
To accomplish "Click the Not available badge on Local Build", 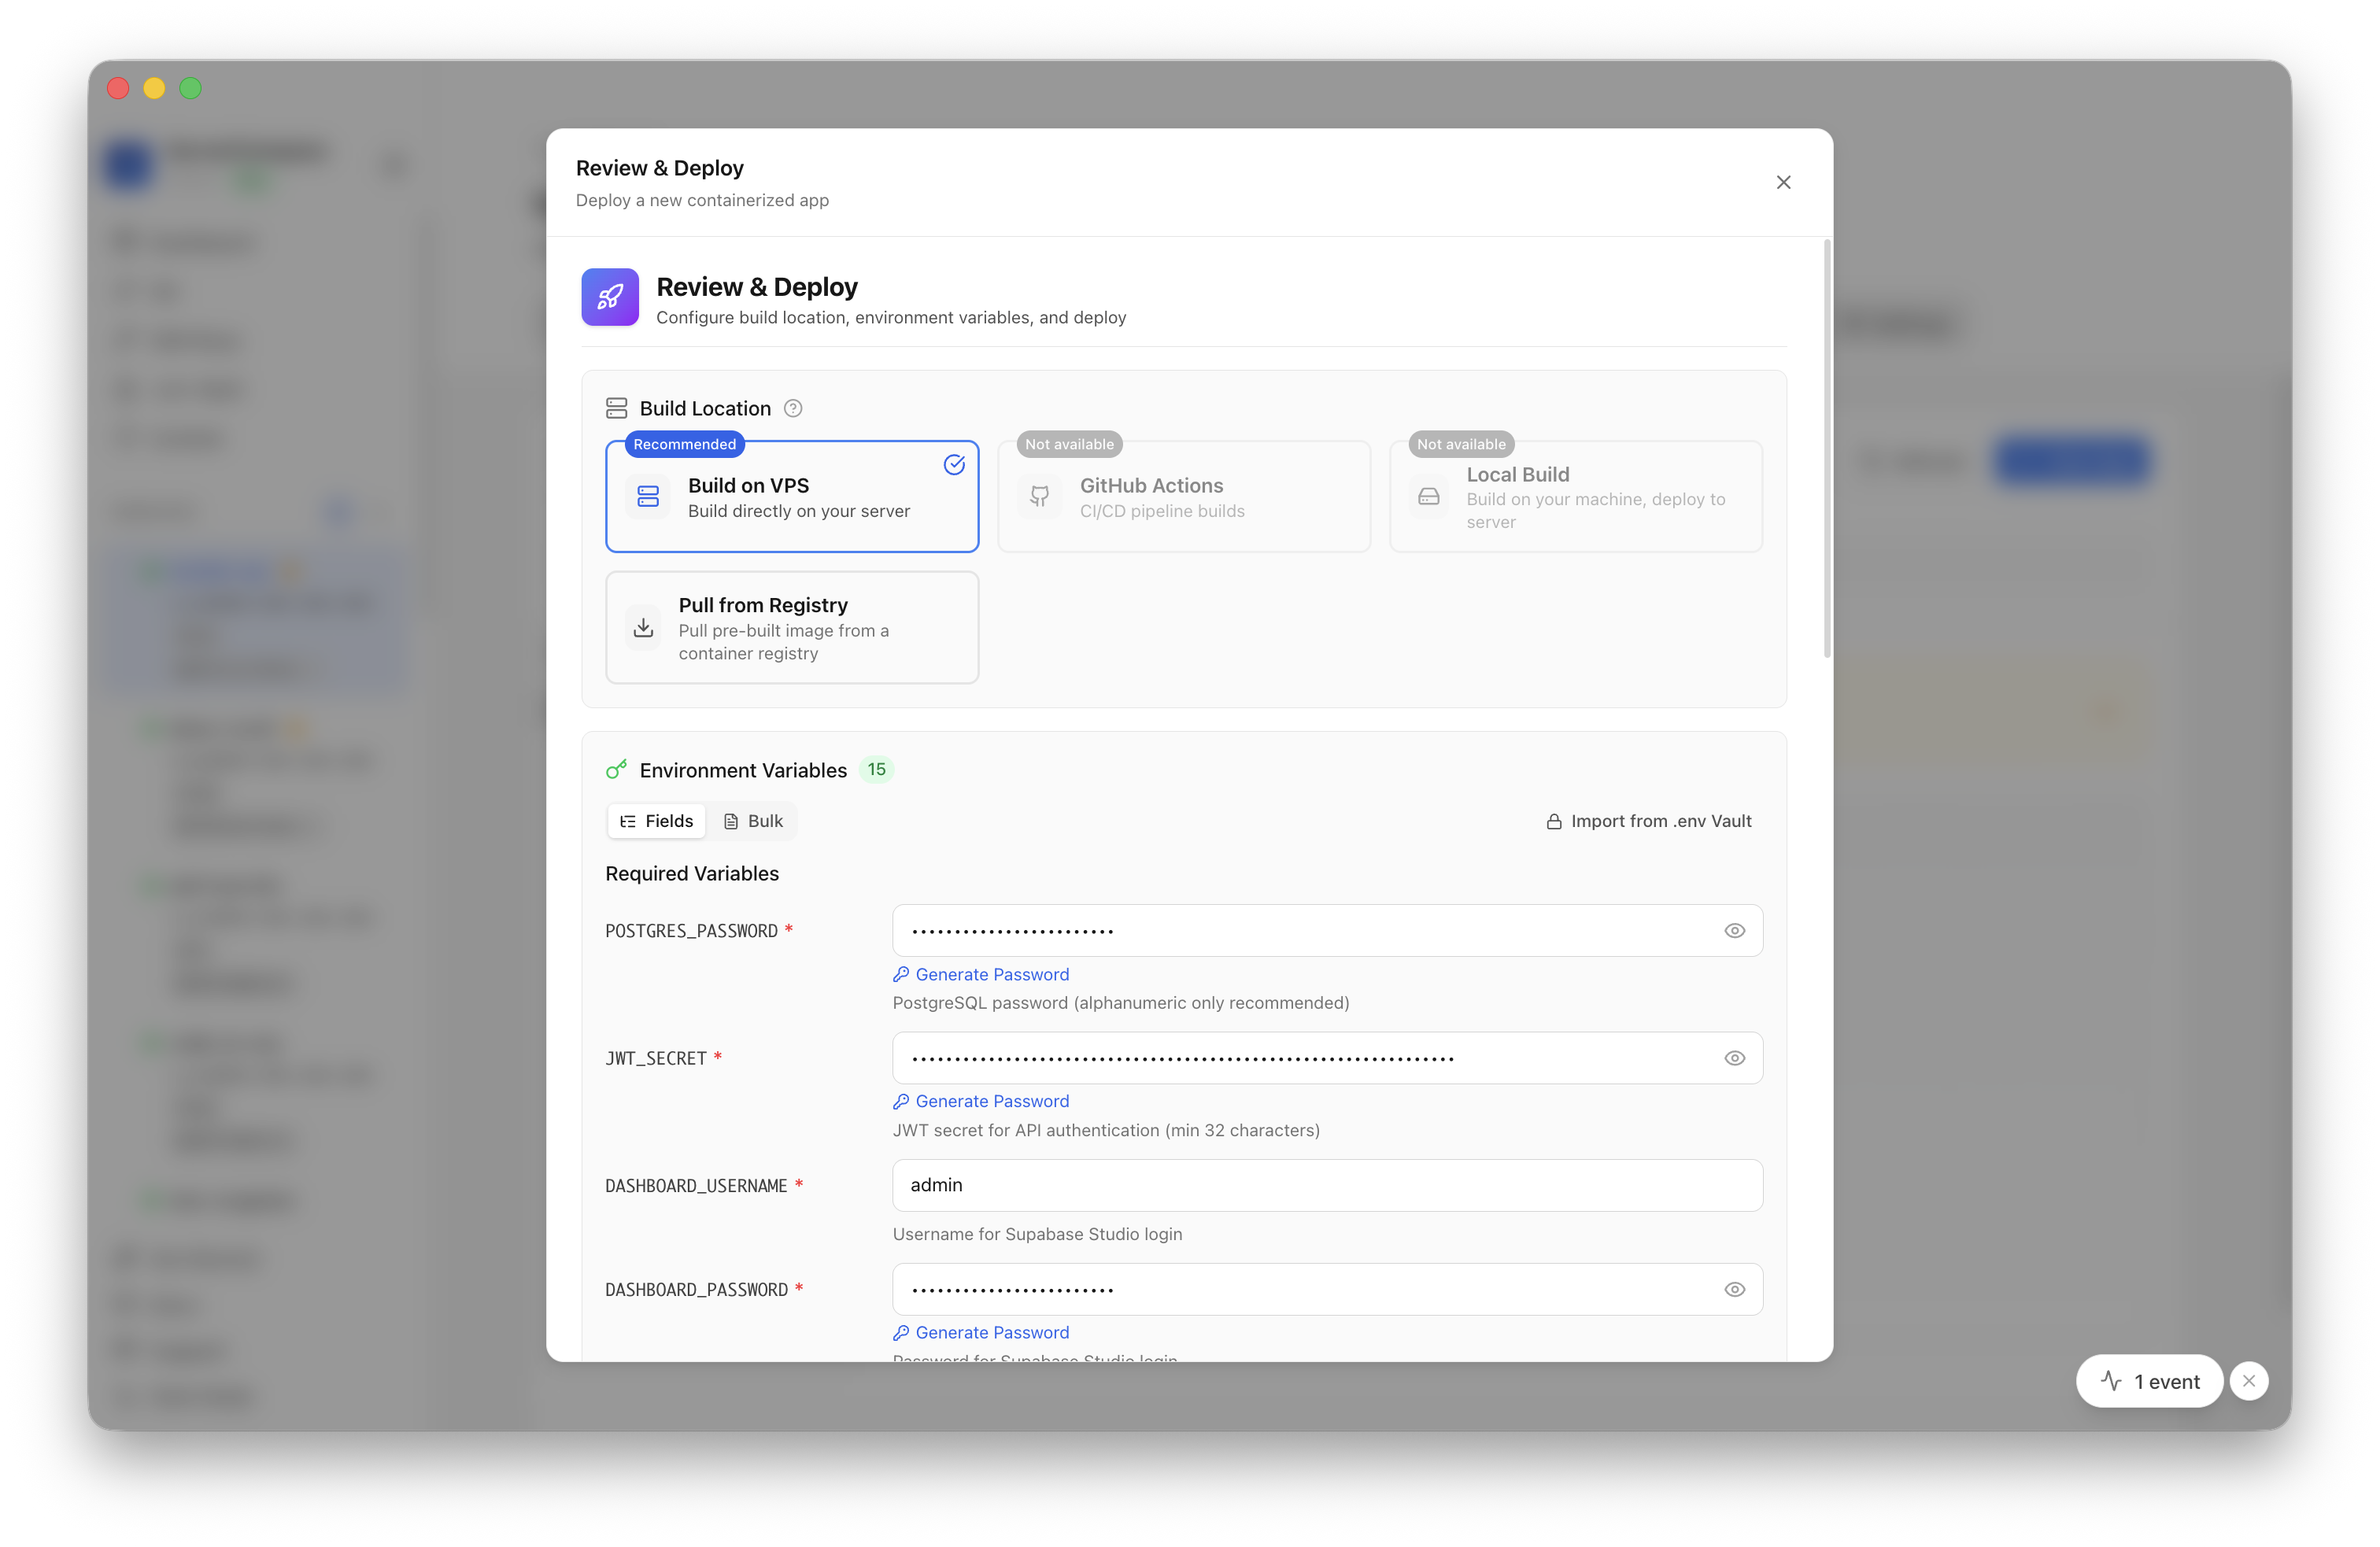I will coord(1461,444).
